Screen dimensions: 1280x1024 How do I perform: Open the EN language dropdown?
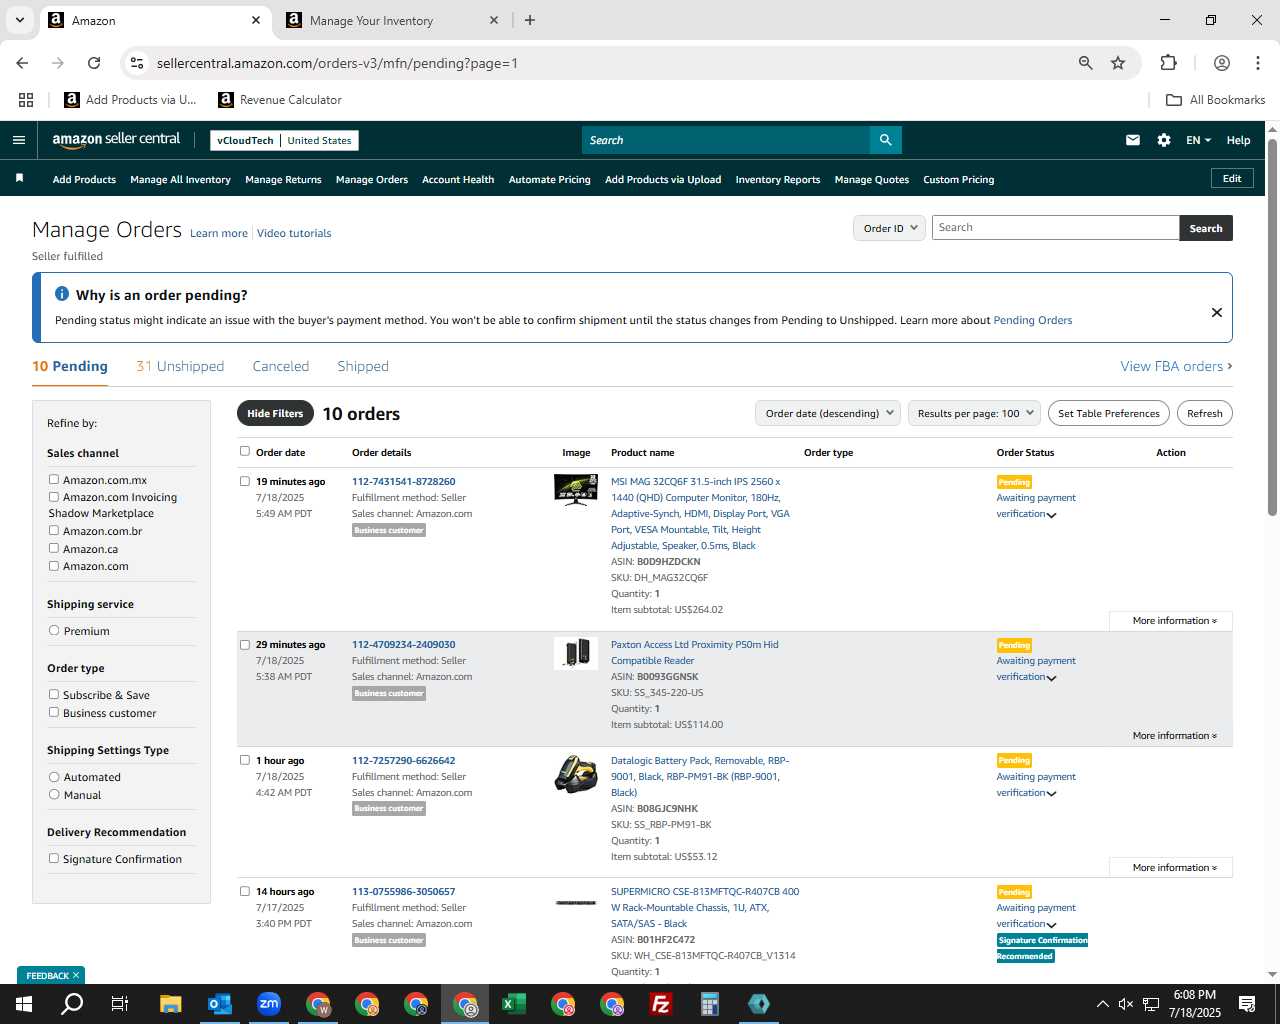(1198, 140)
